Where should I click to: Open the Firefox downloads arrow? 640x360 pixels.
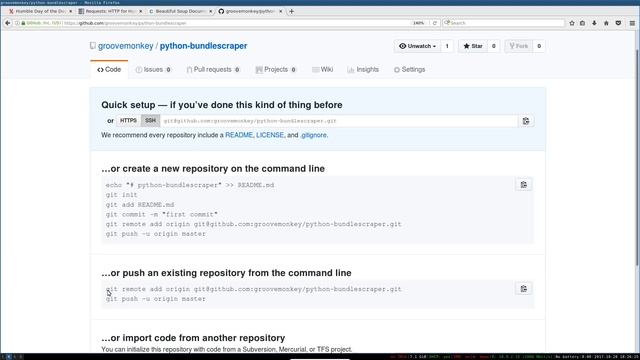pos(594,23)
